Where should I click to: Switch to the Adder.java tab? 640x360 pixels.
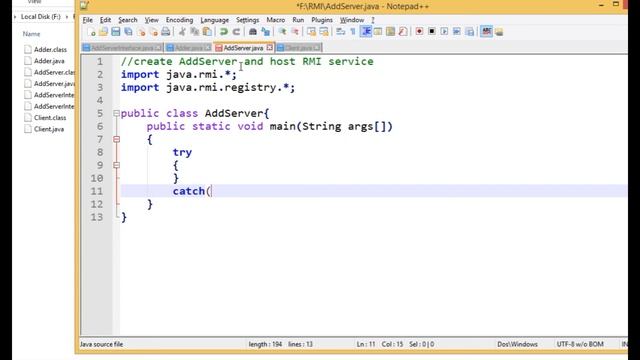189,48
